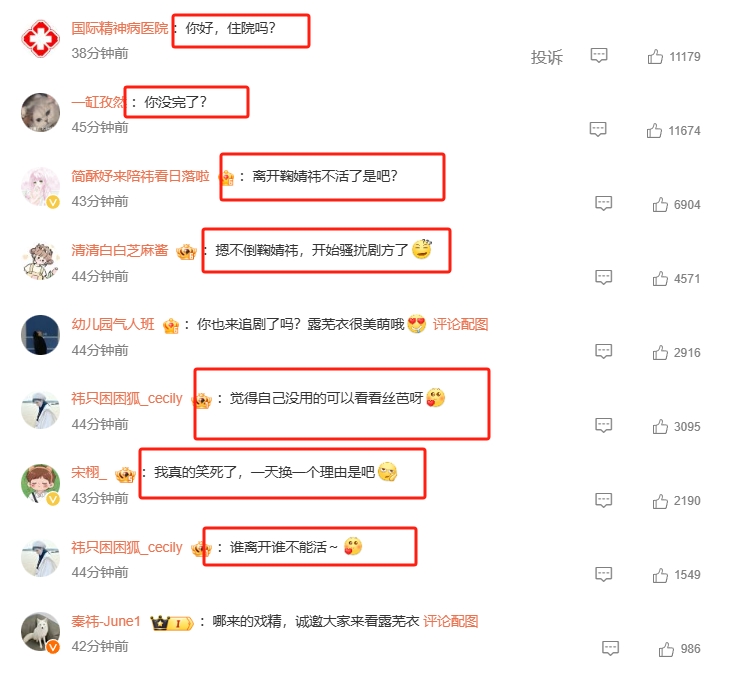This screenshot has height=678, width=730.
Task: Open 评论配图 image on 秦祎-June1's comment
Action: coord(450,621)
